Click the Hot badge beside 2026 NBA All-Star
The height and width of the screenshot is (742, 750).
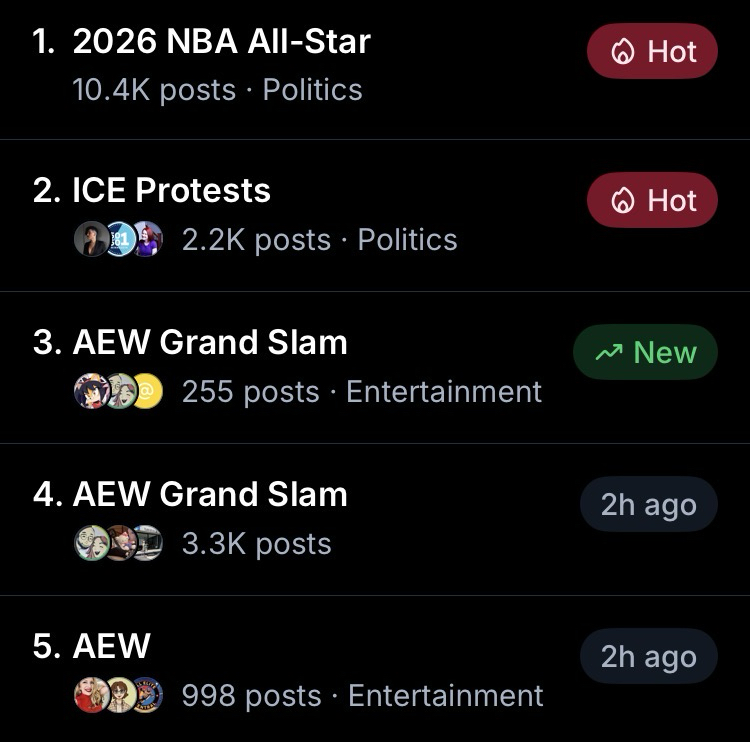click(x=652, y=52)
